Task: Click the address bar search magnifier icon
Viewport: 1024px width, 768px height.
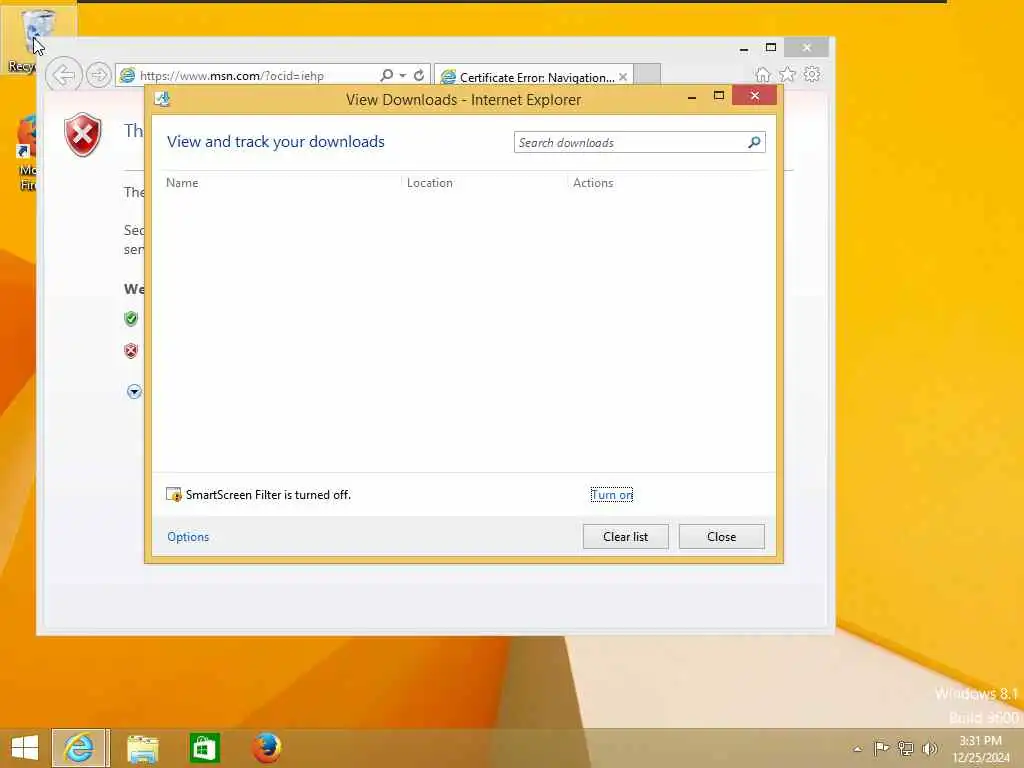Action: click(x=387, y=75)
